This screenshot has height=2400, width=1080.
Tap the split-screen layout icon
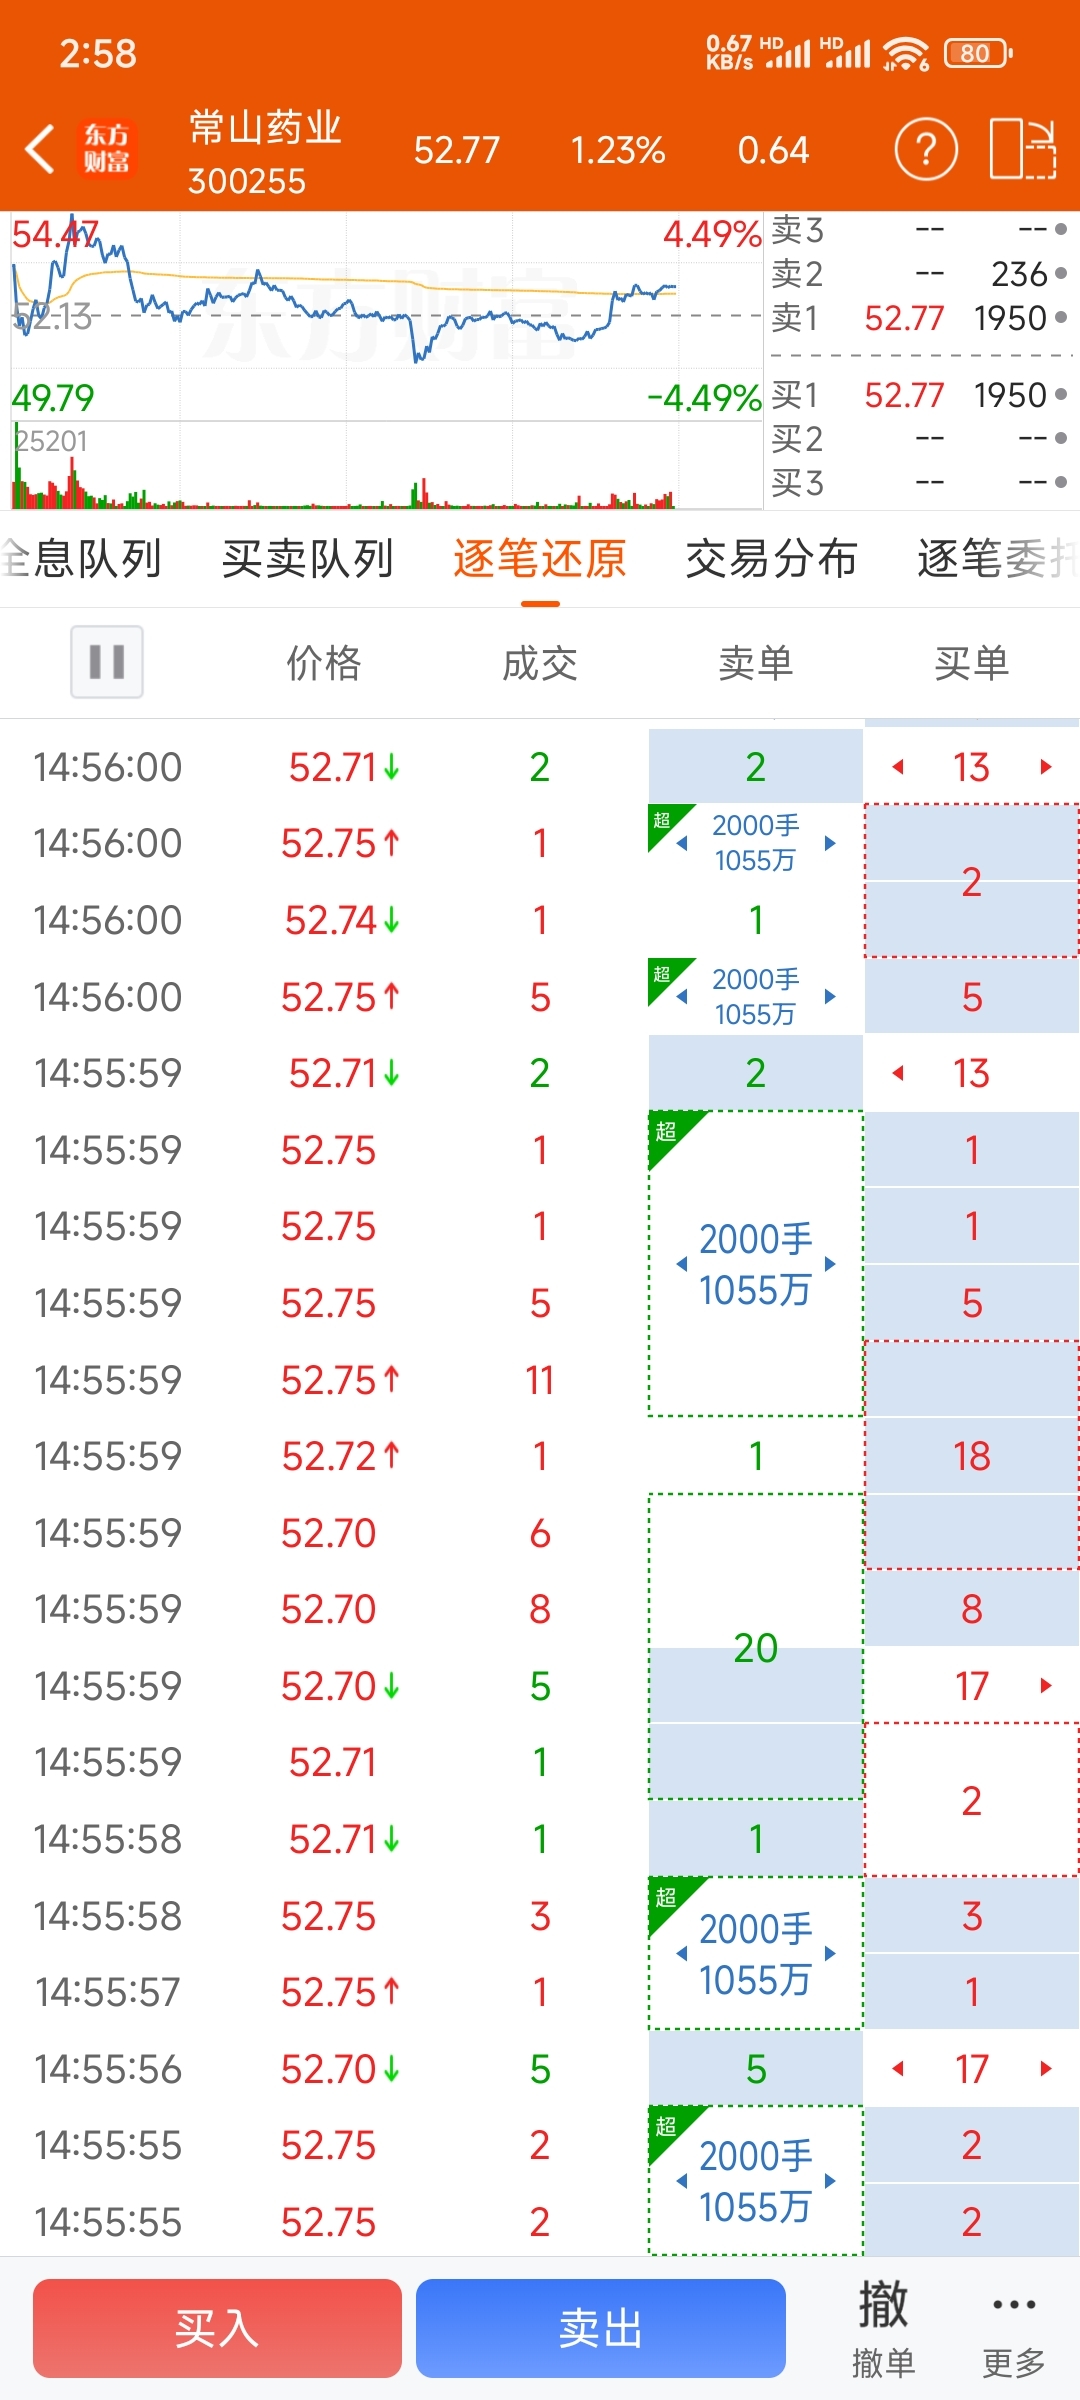pos(1022,150)
